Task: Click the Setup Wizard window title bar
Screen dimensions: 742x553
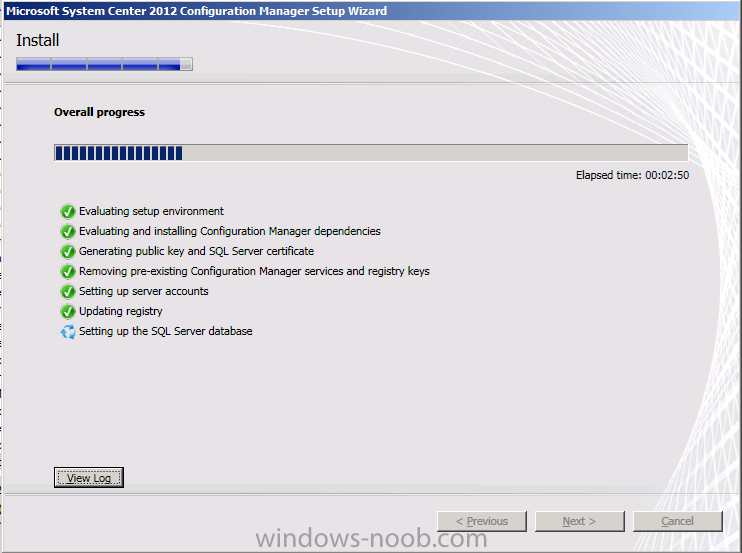Action: (x=371, y=10)
